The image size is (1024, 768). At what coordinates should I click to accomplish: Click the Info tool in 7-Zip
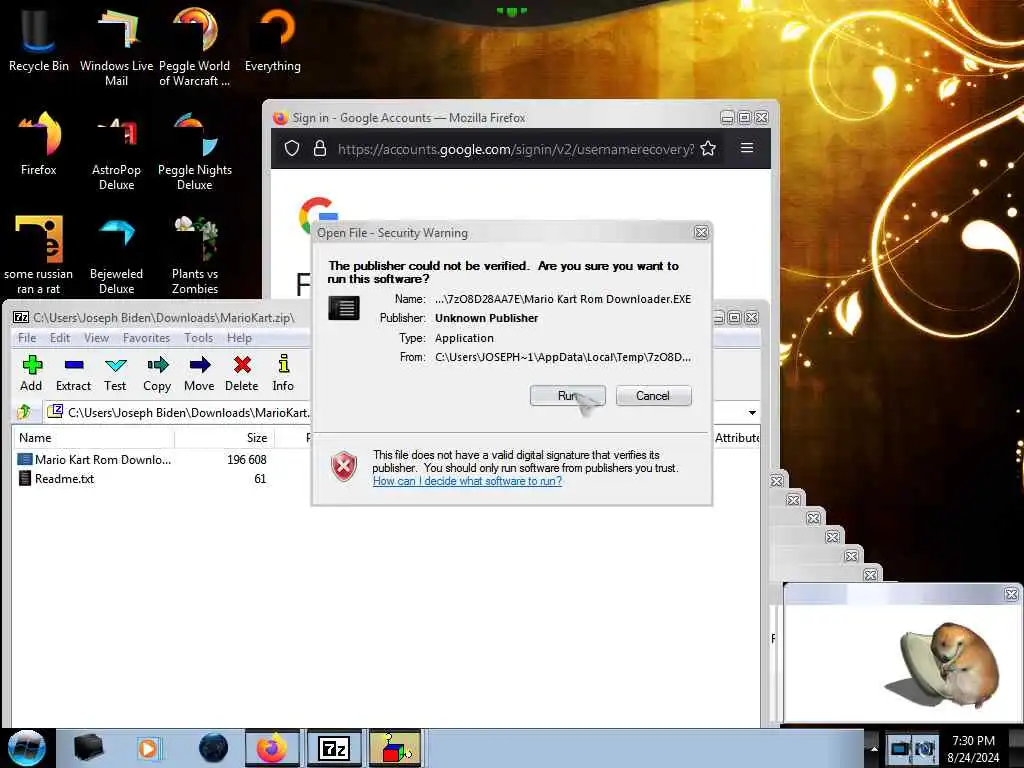click(x=283, y=374)
